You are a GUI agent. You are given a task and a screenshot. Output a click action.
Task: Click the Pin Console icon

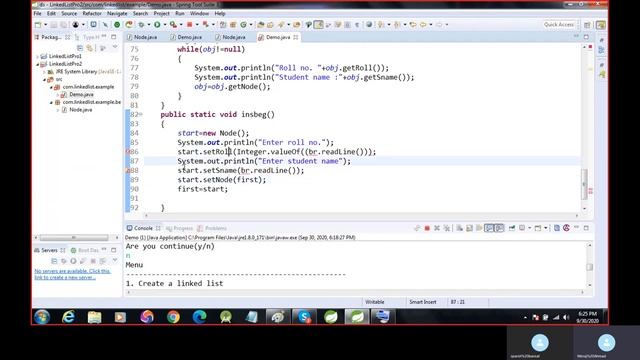[x=511, y=228]
